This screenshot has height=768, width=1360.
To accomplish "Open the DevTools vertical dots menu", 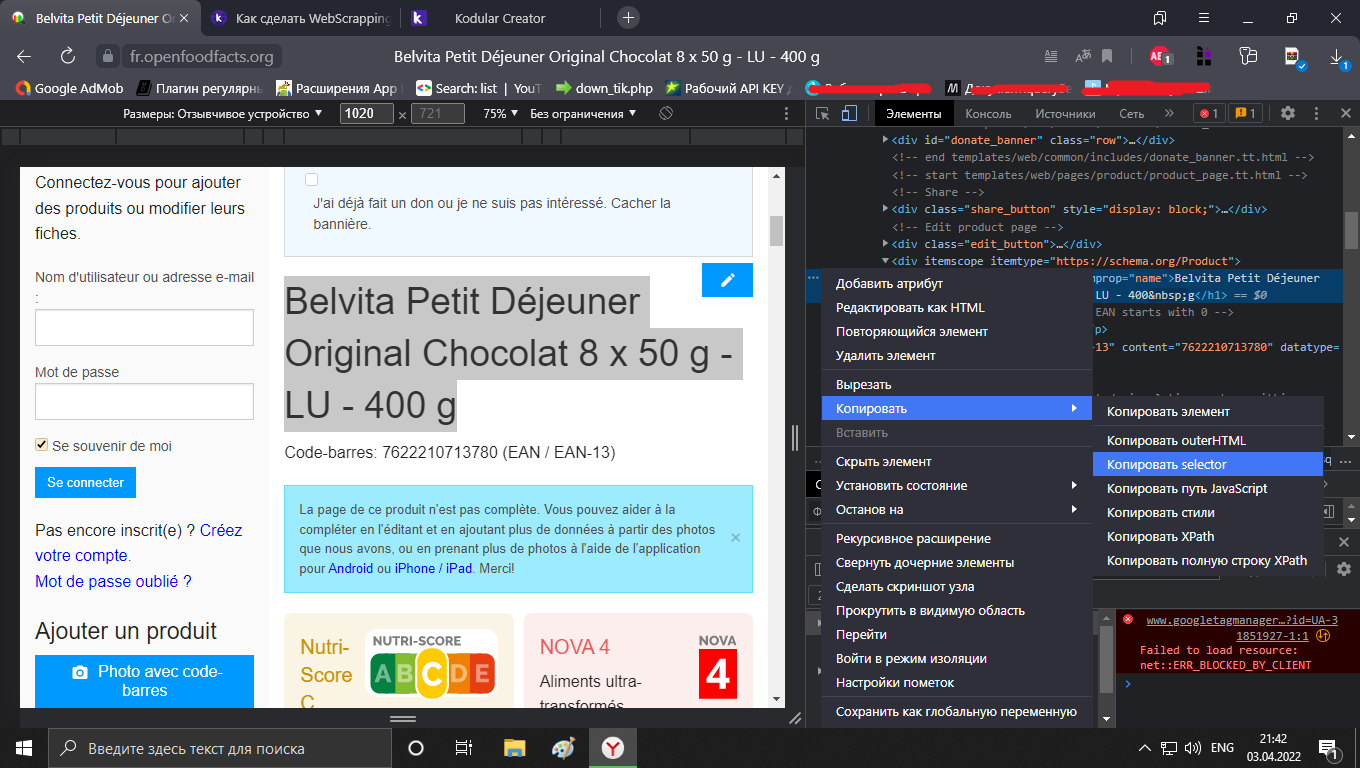I will (1314, 114).
